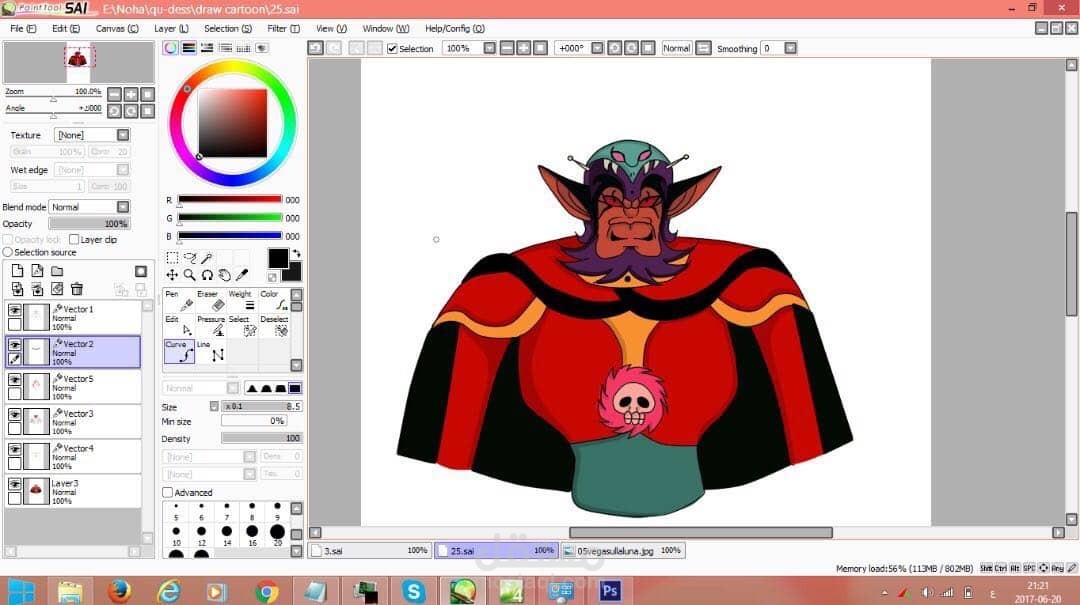
Task: Hide the Vector2 layer
Action: [x=14, y=345]
